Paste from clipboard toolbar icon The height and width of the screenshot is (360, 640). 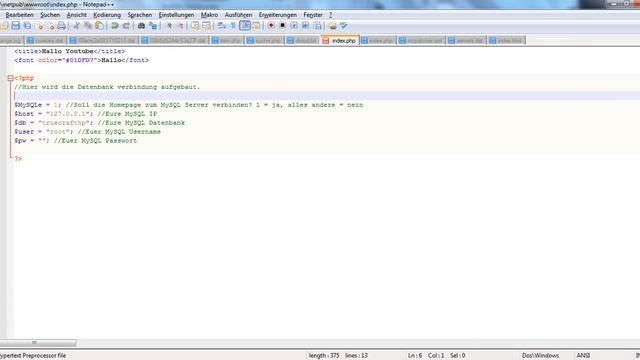[99, 26]
